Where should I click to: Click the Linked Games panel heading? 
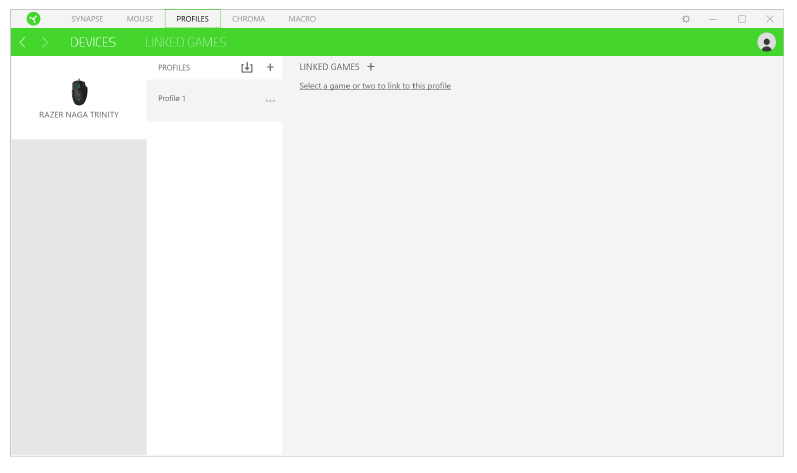click(329, 67)
